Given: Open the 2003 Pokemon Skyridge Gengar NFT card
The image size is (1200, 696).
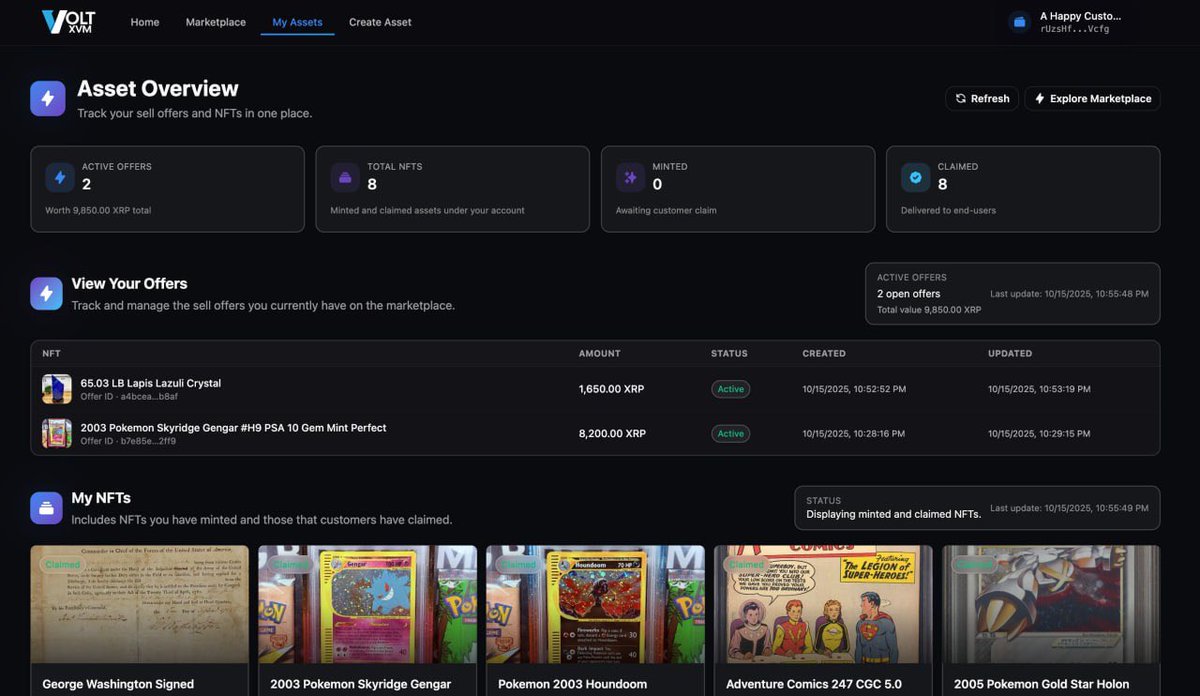Looking at the screenshot, I should (x=367, y=620).
